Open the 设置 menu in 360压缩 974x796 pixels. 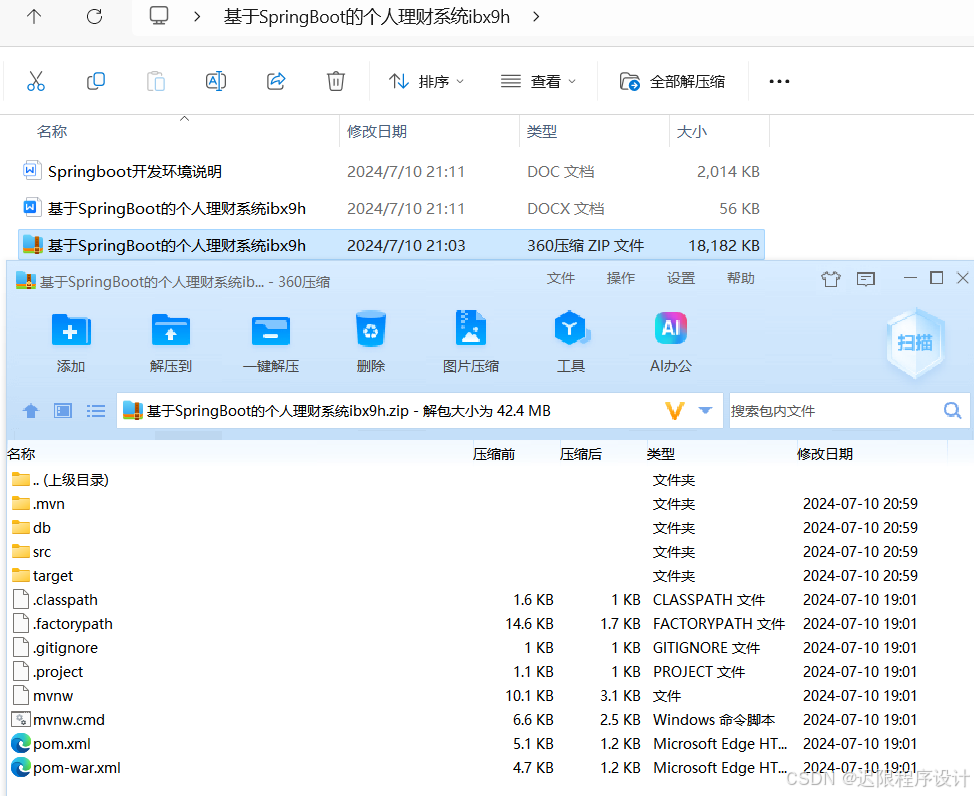click(x=681, y=278)
